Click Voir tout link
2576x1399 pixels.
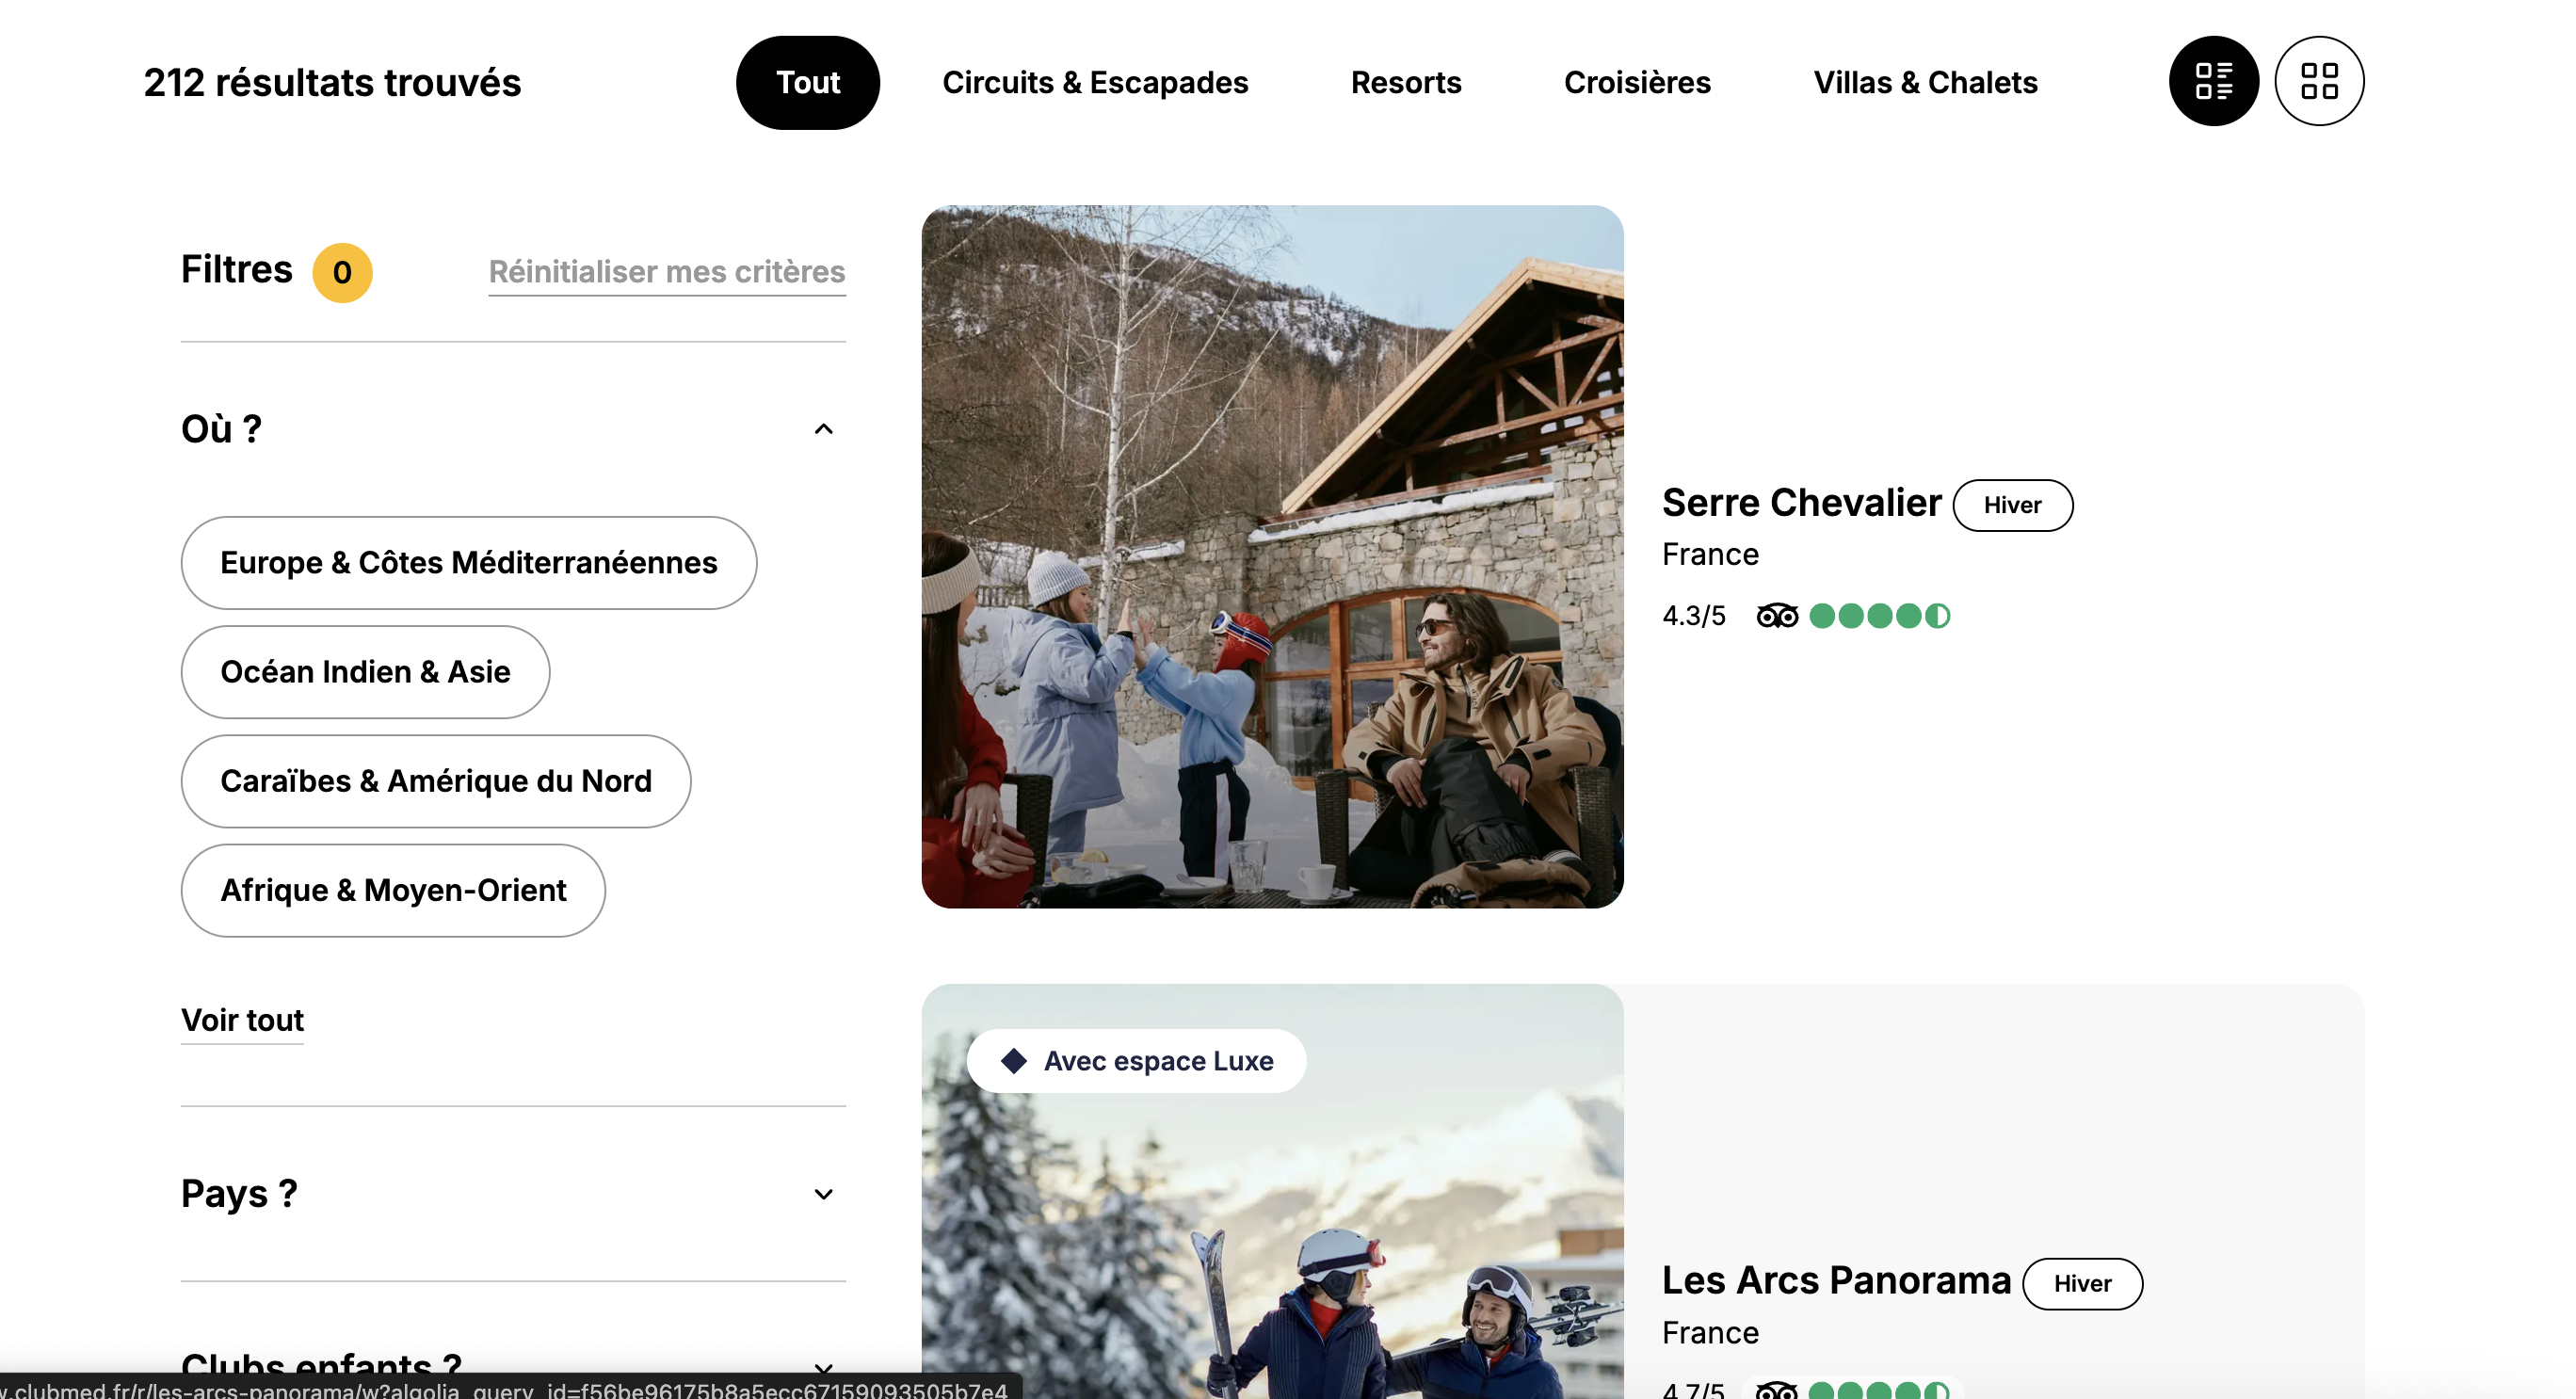coord(242,1020)
